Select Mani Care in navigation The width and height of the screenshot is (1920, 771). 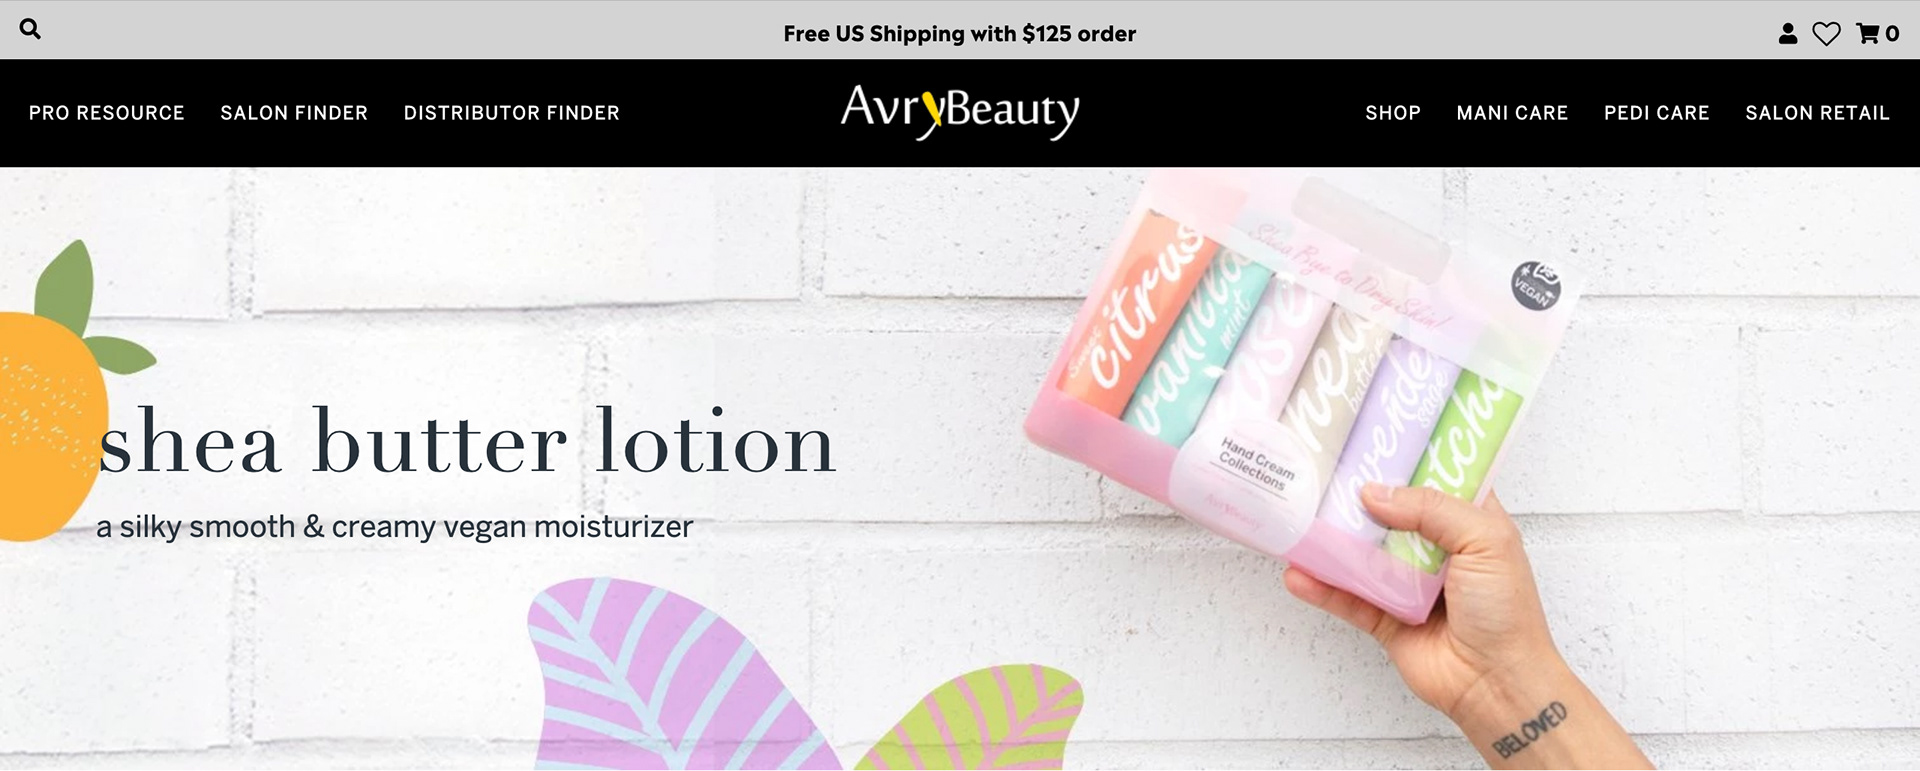tap(1512, 113)
